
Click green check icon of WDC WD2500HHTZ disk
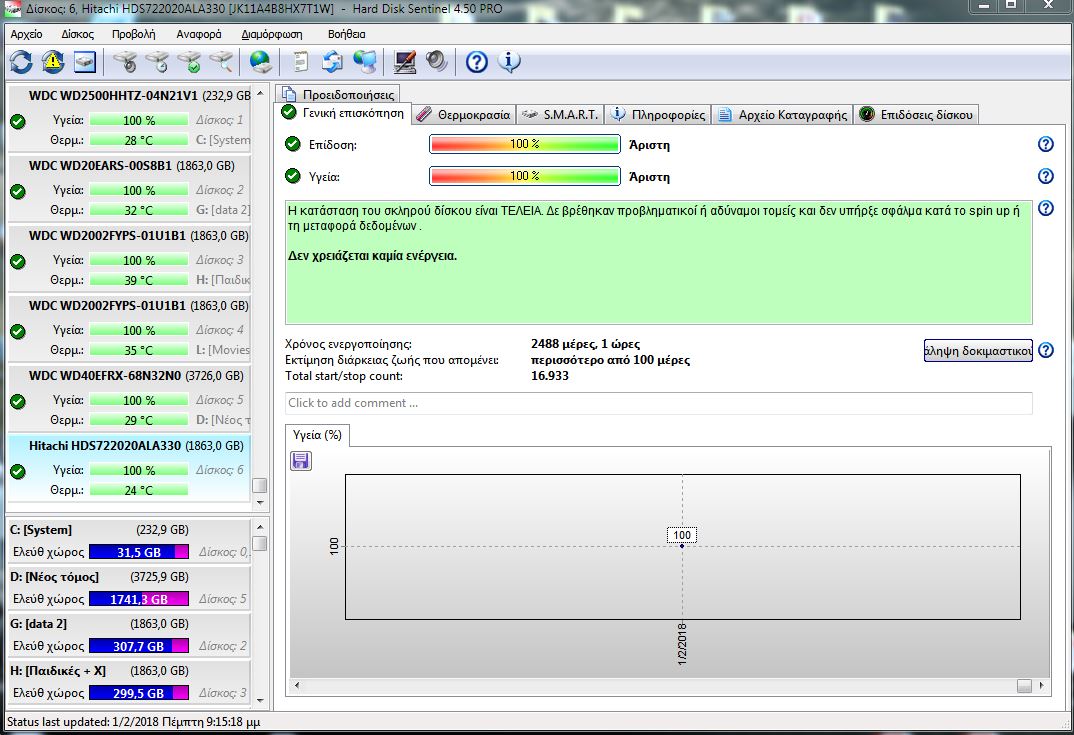18,122
